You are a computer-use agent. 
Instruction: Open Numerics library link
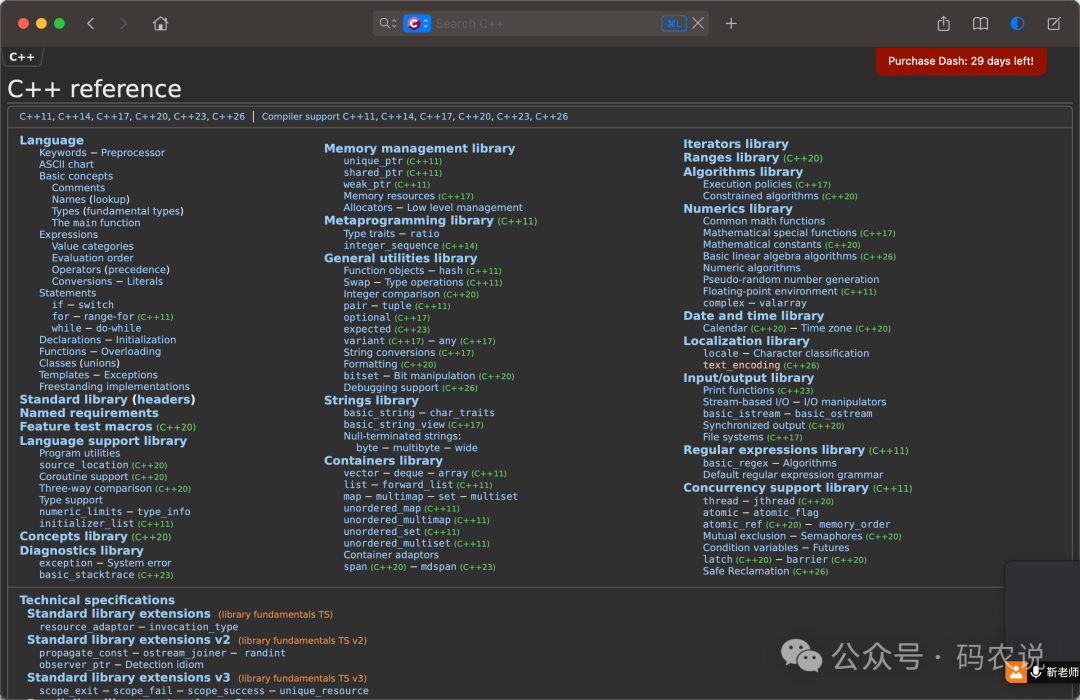(x=738, y=209)
